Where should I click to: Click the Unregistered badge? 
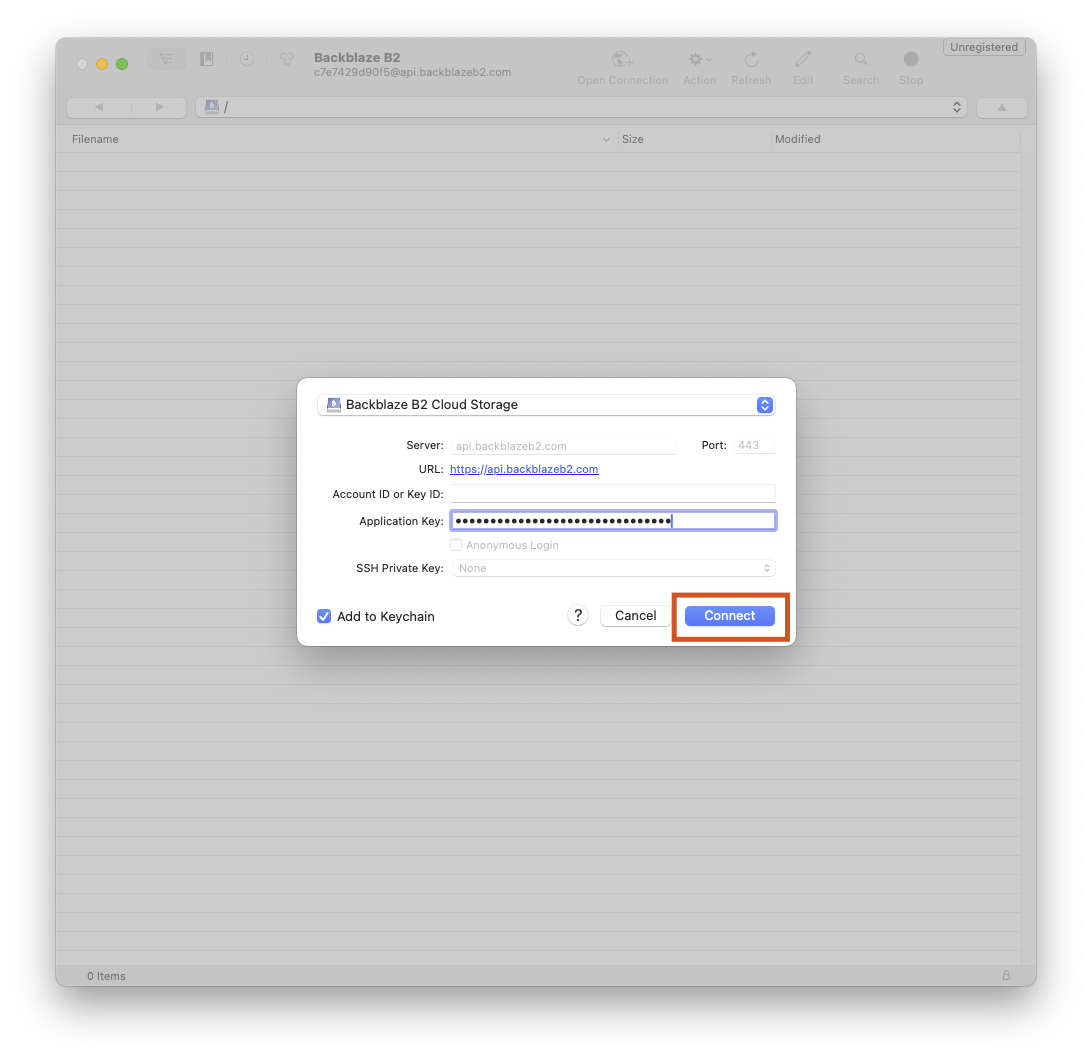click(983, 47)
